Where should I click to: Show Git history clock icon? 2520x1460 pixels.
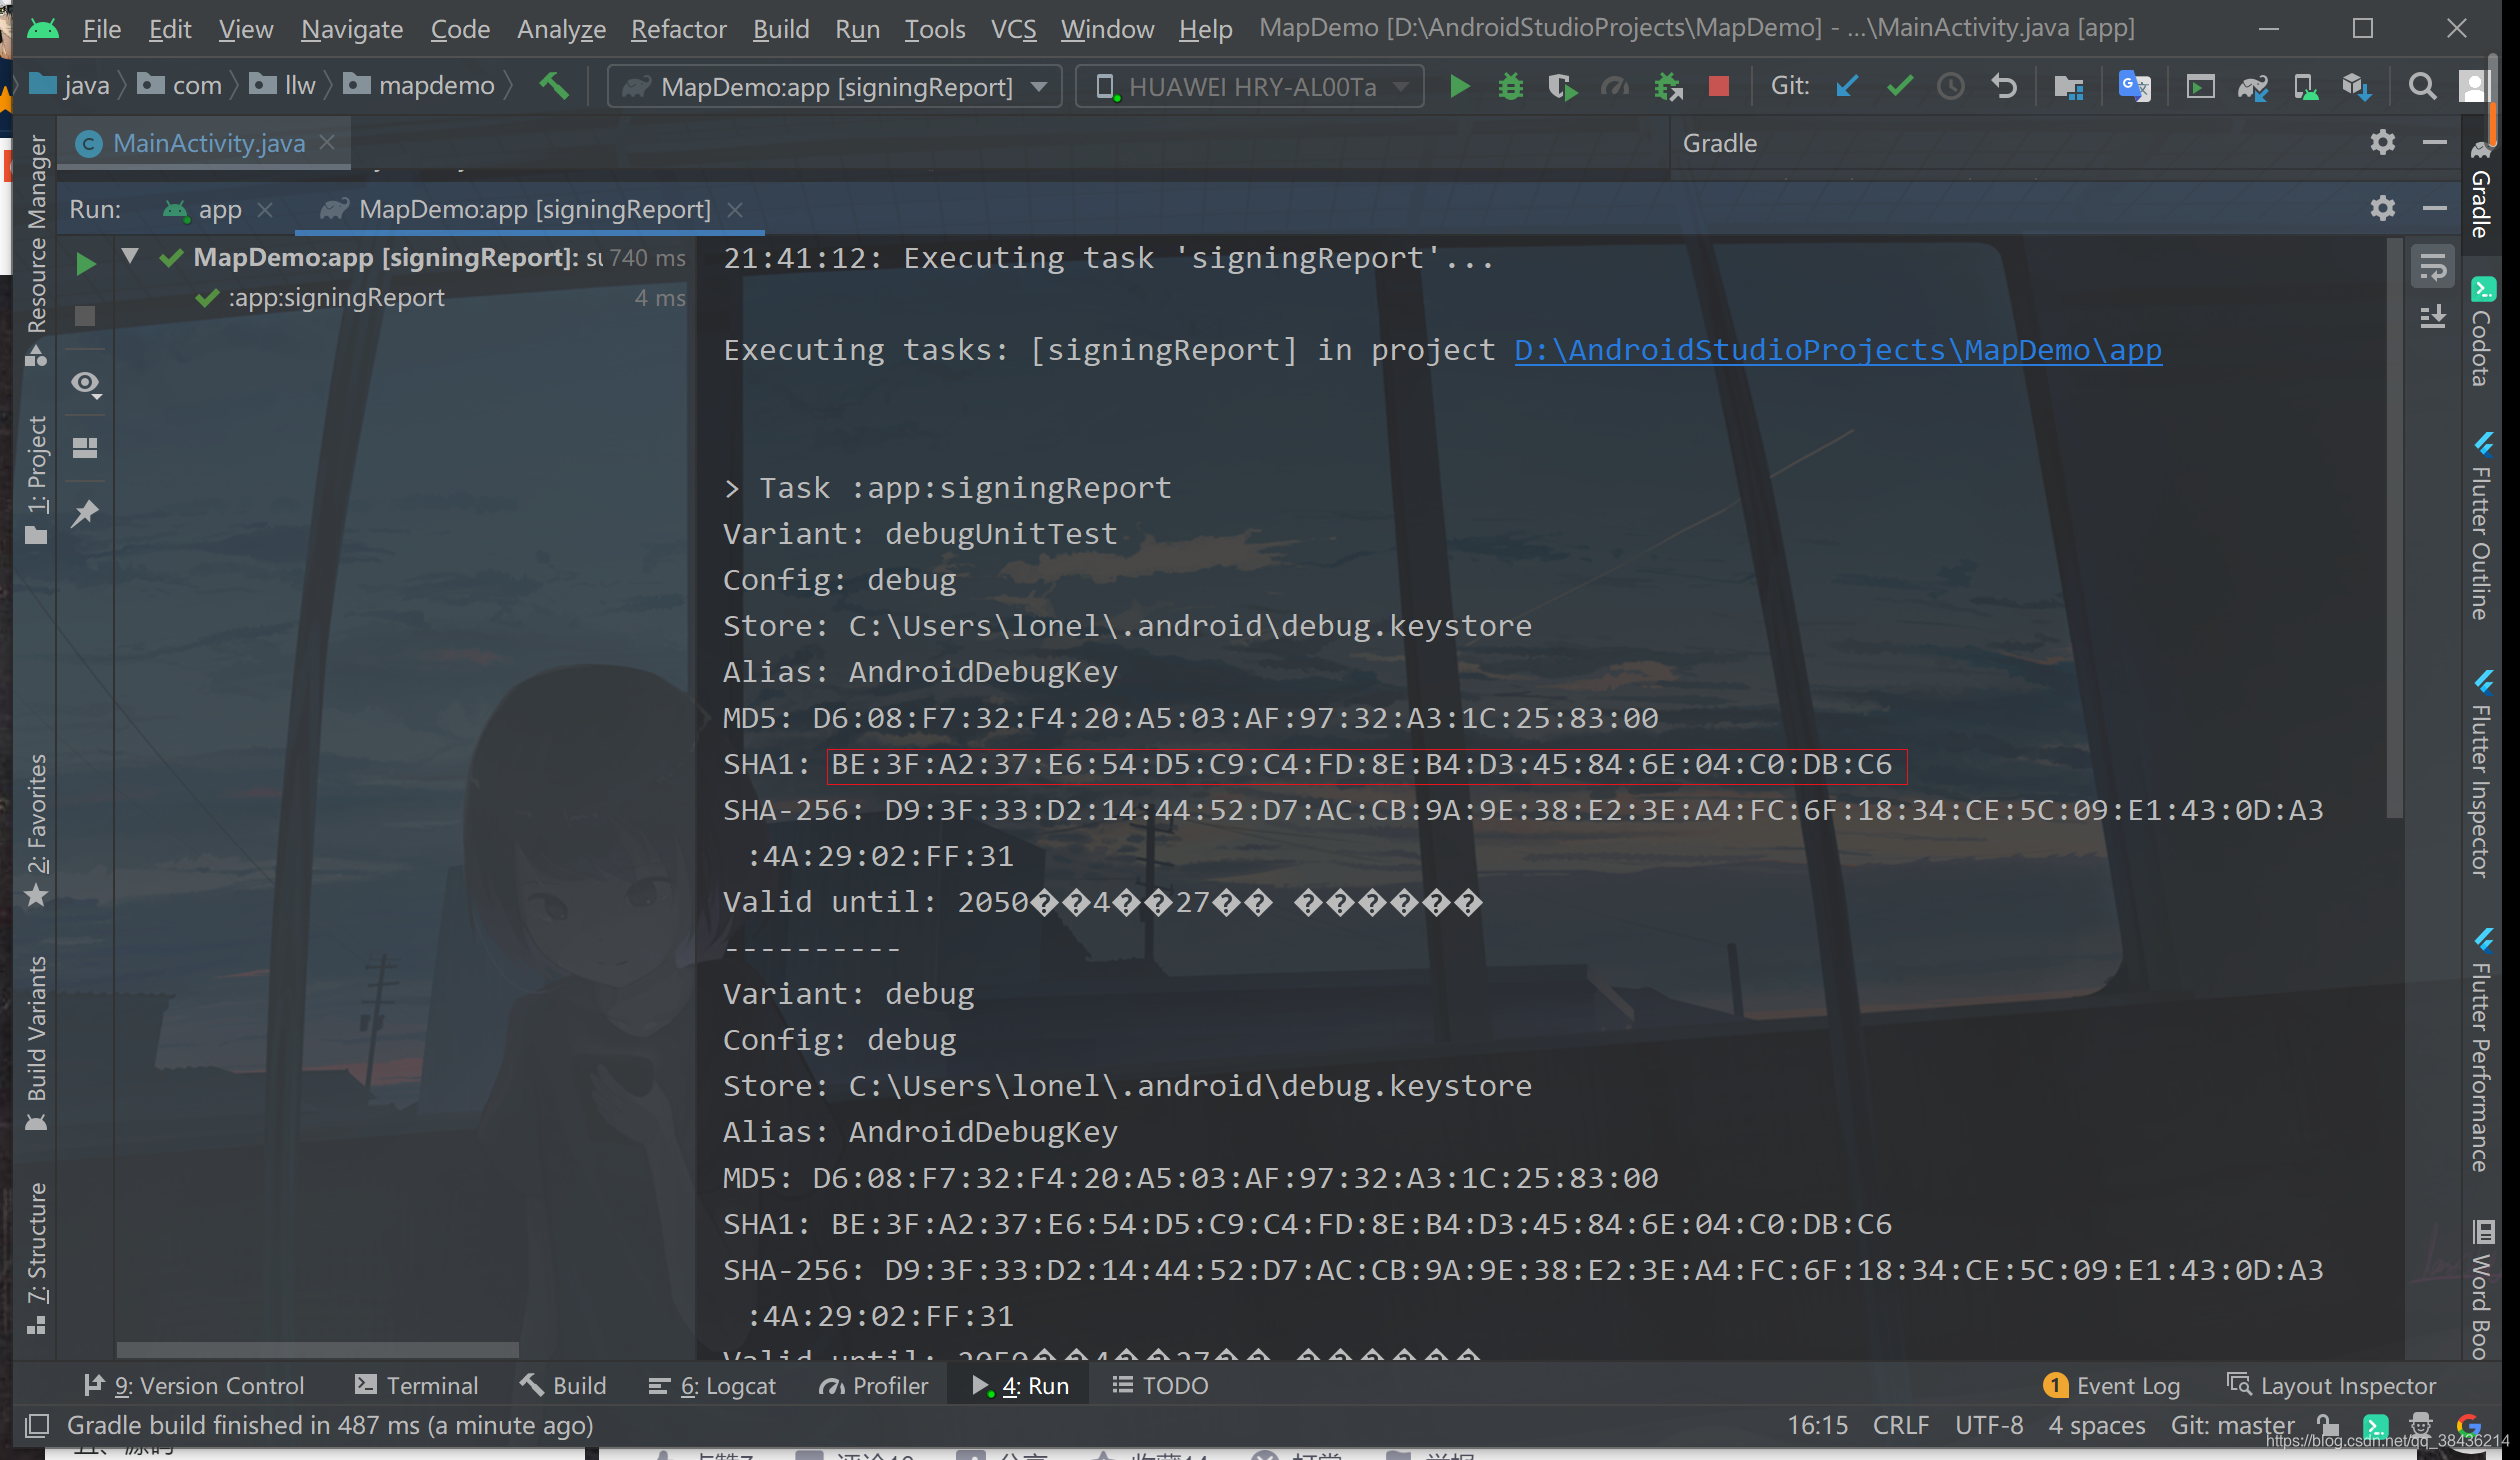coord(1950,87)
